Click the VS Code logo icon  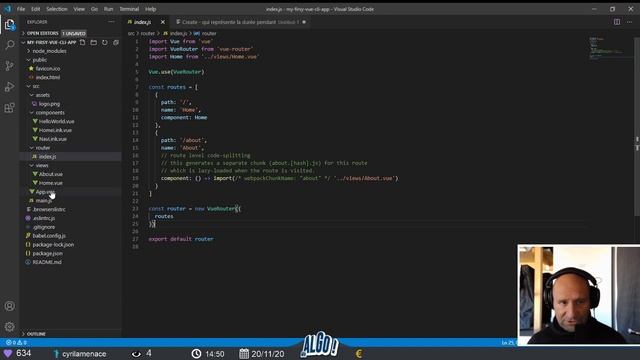(7, 9)
